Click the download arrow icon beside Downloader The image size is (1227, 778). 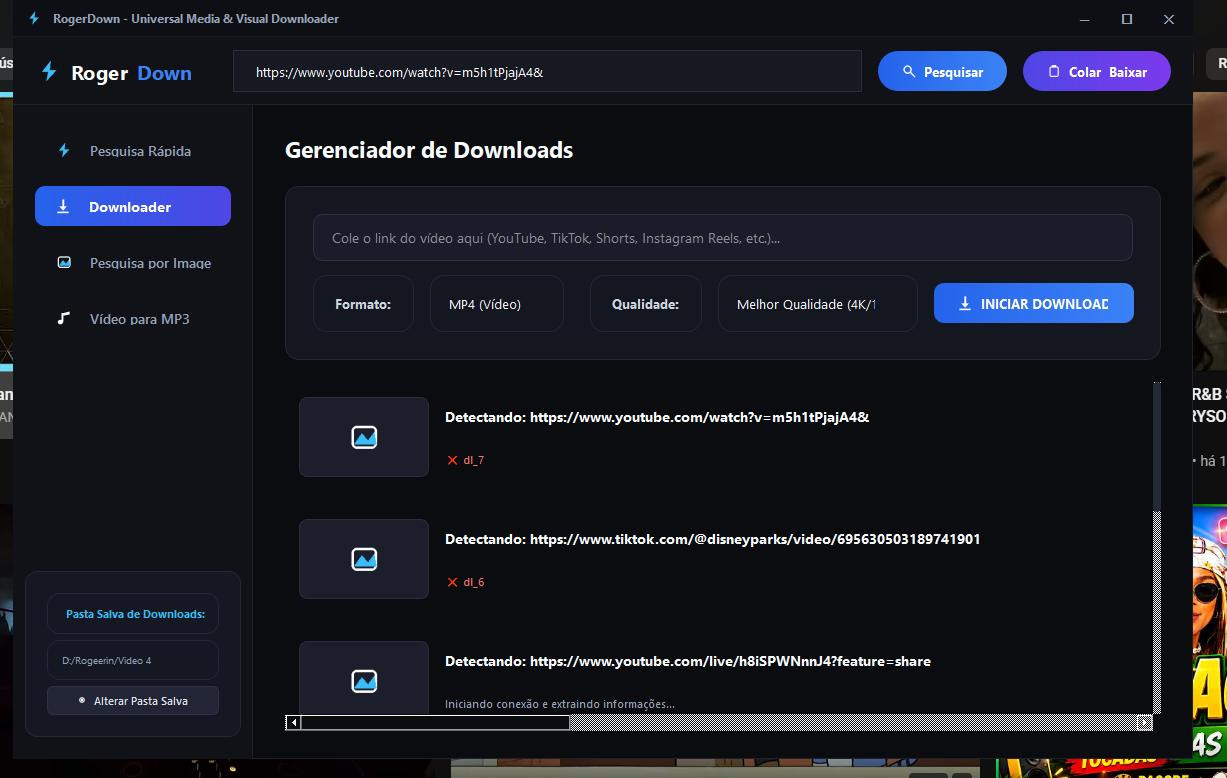63,207
